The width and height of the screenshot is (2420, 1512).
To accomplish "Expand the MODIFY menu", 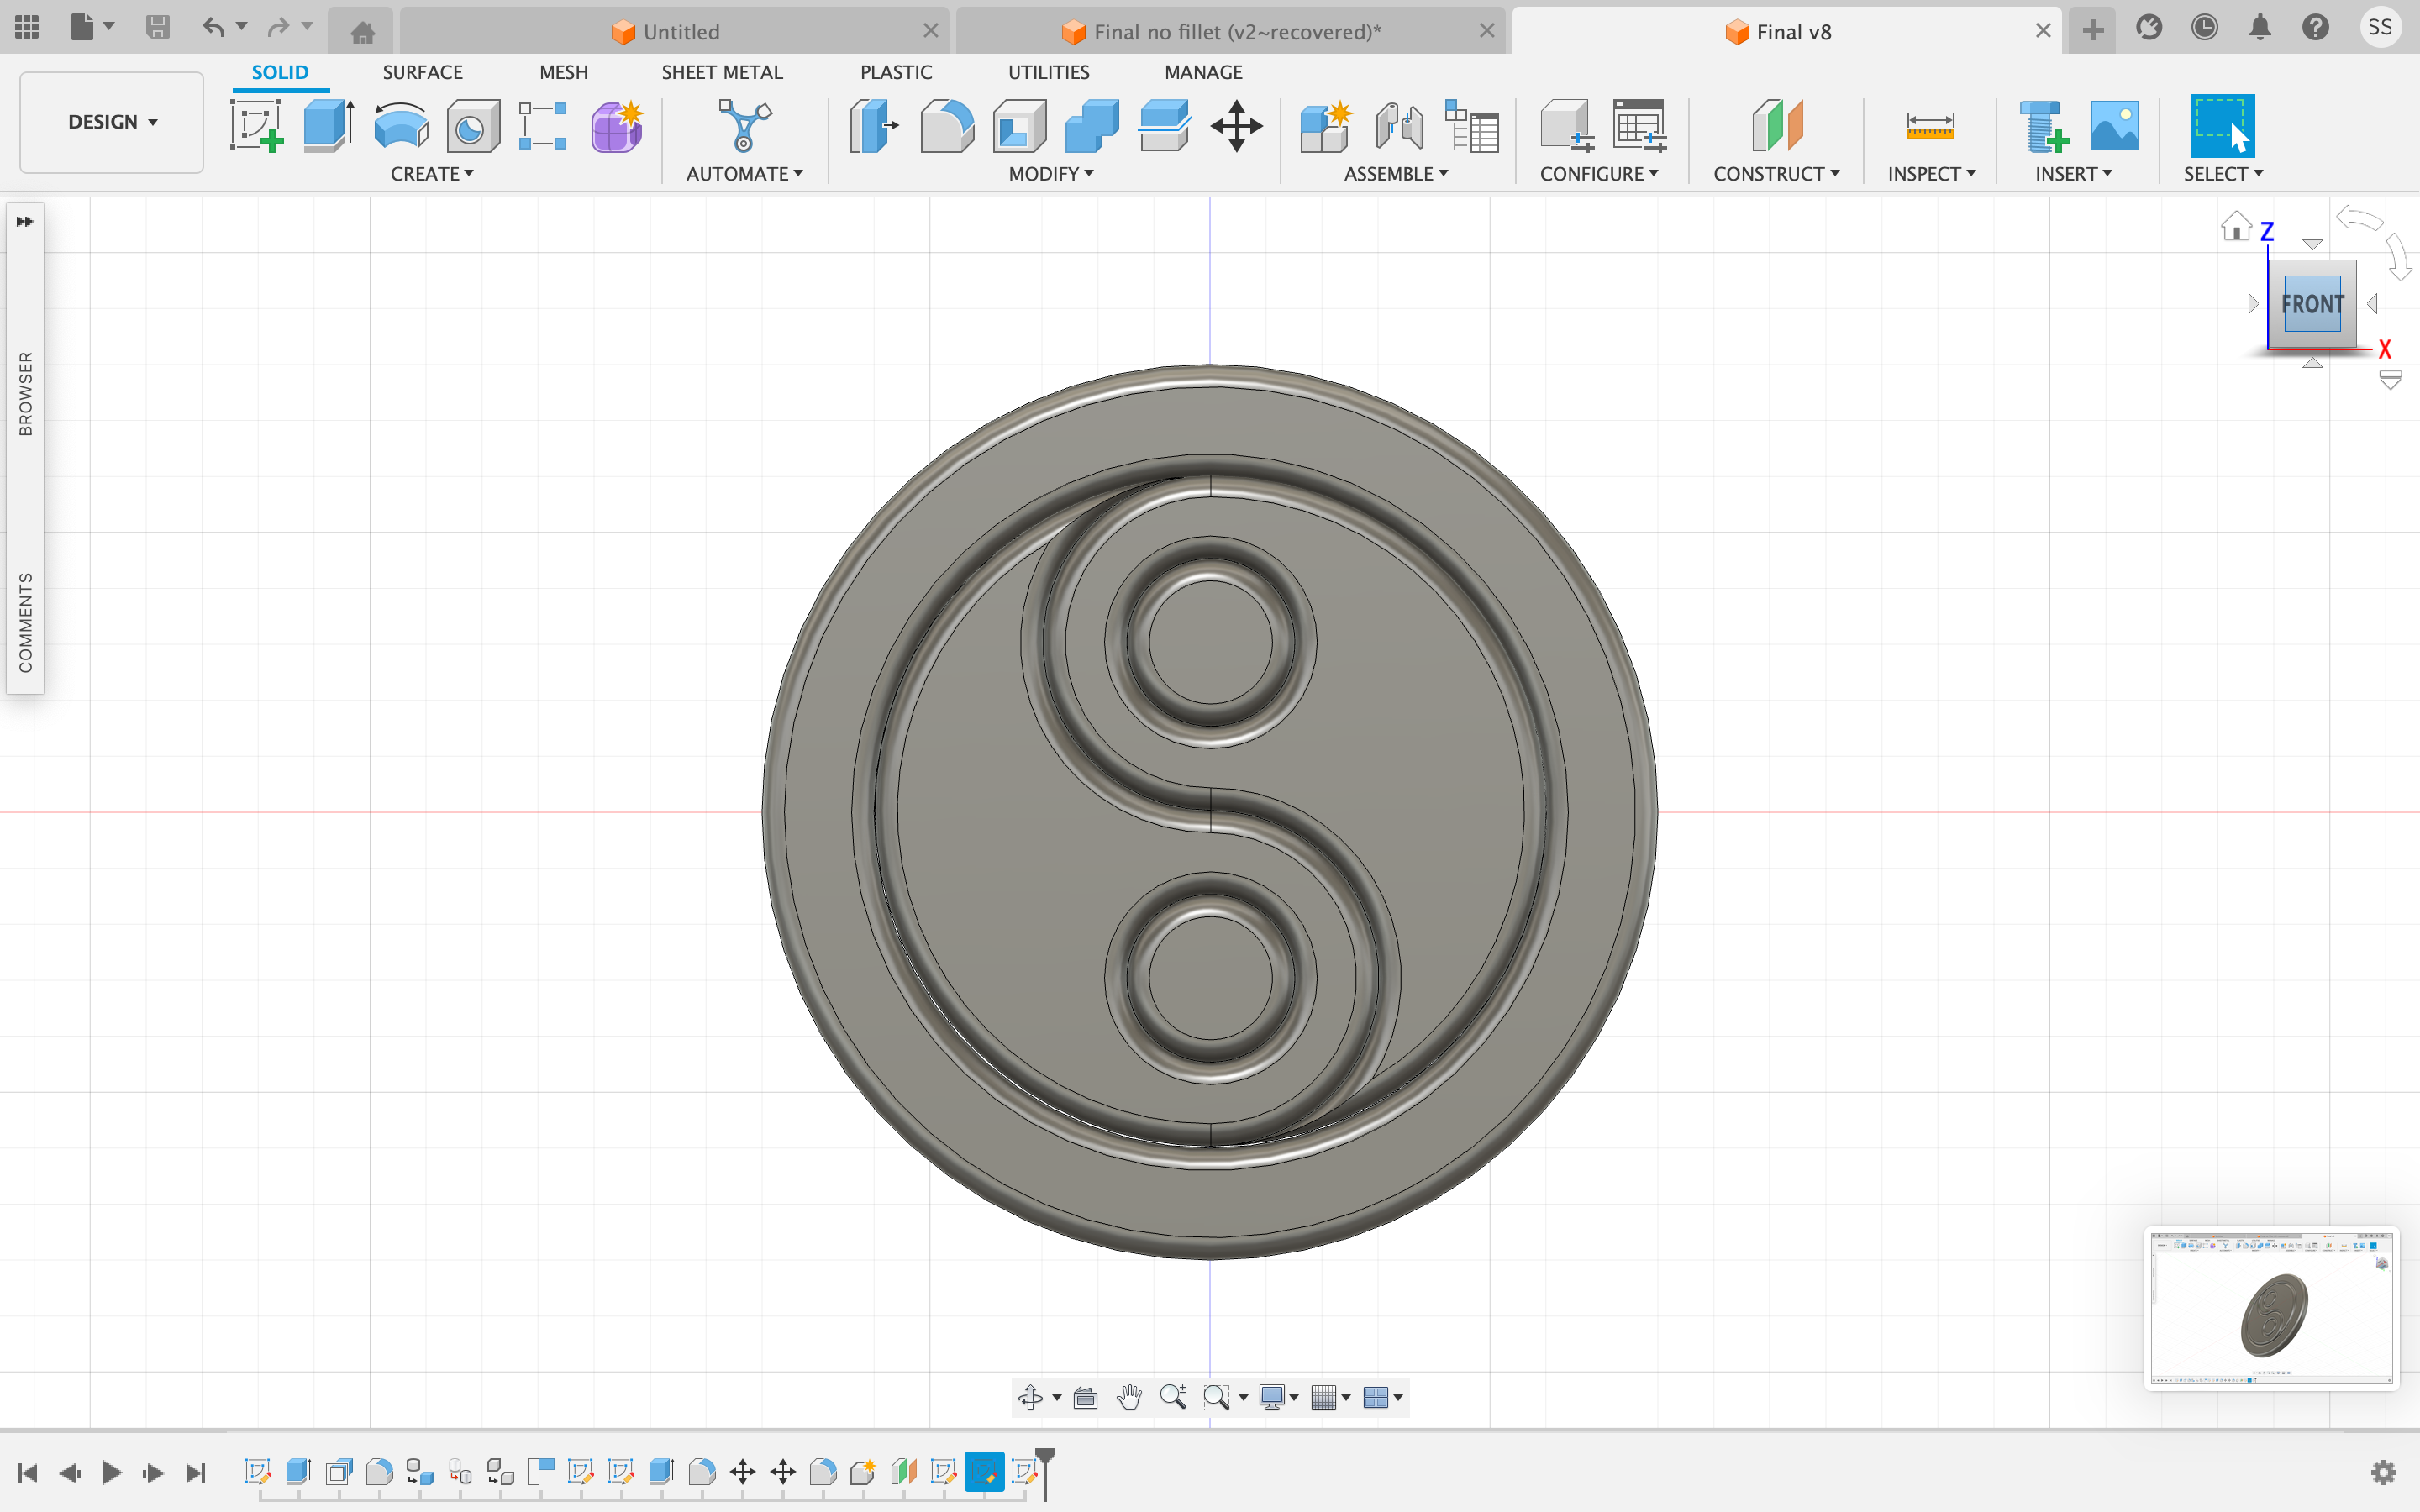I will [1051, 174].
